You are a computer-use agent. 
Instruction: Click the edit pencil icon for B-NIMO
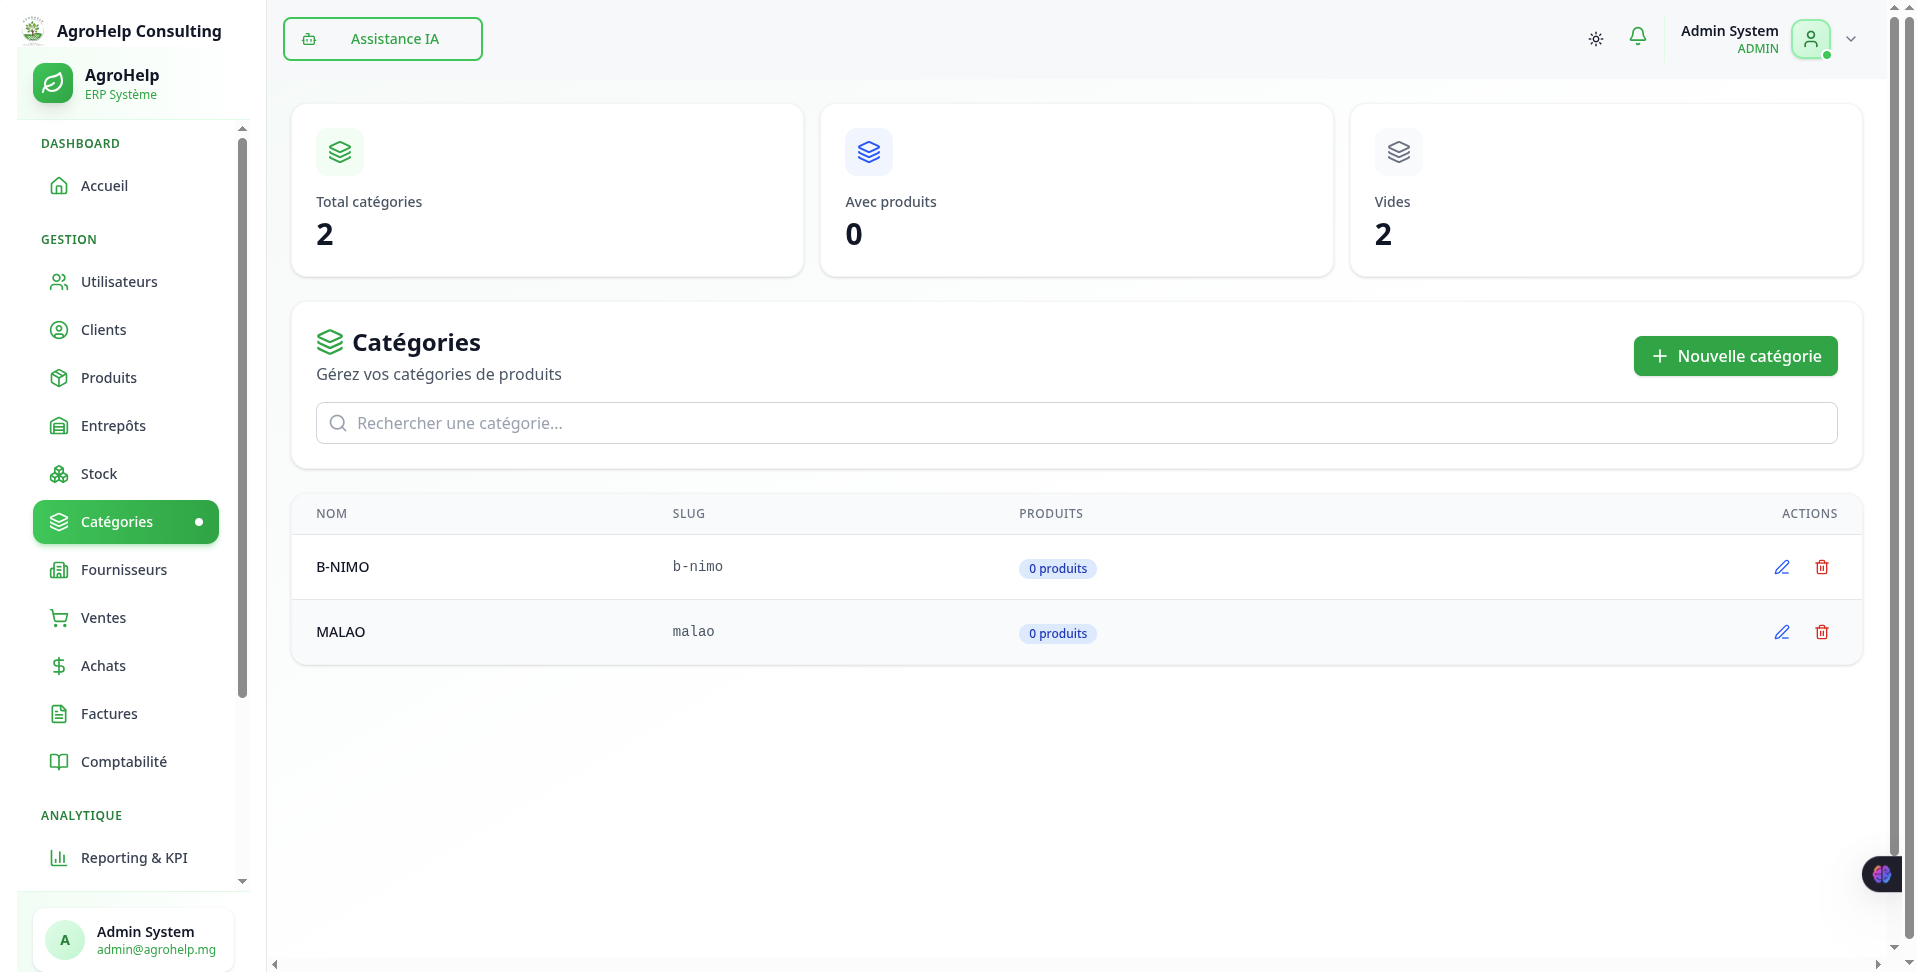point(1781,567)
